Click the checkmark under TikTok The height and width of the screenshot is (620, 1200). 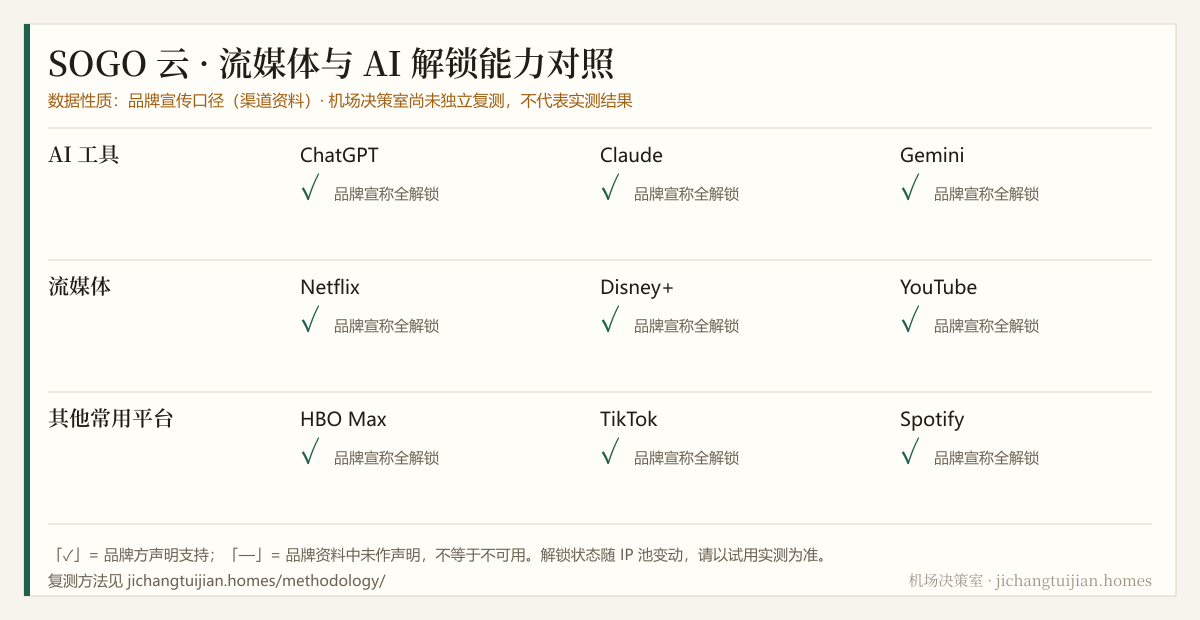(x=610, y=452)
